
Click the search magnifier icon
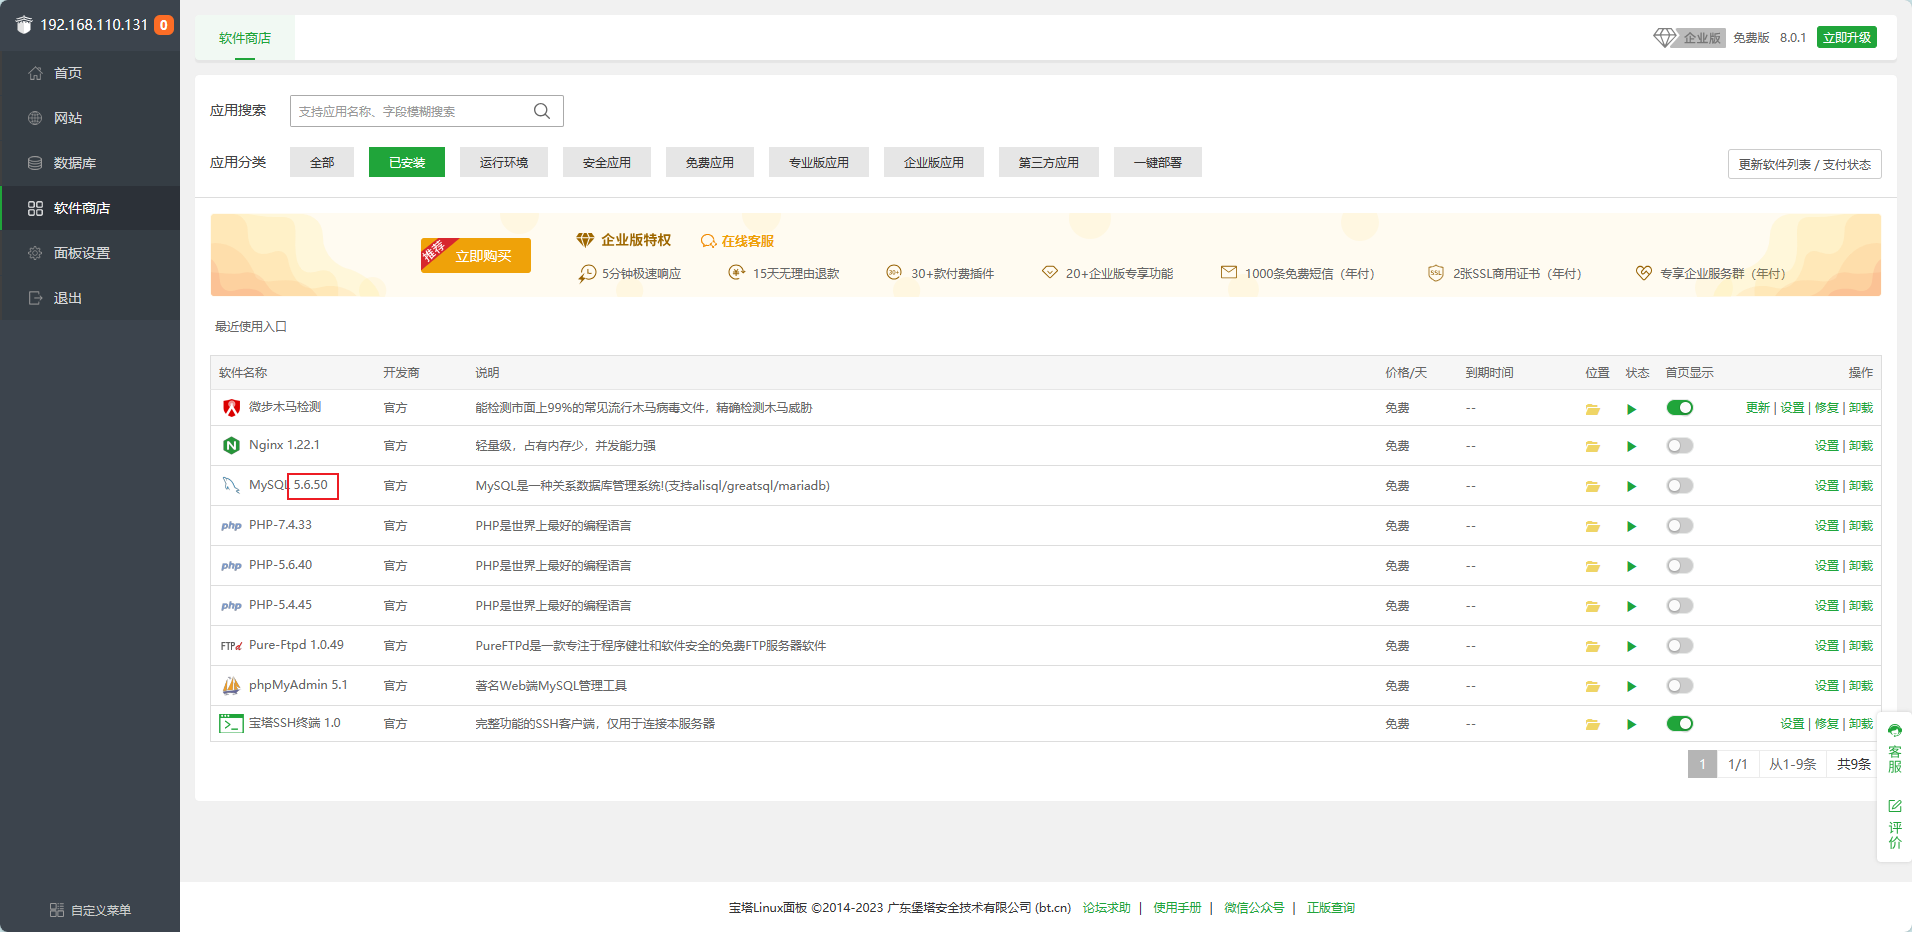542,111
